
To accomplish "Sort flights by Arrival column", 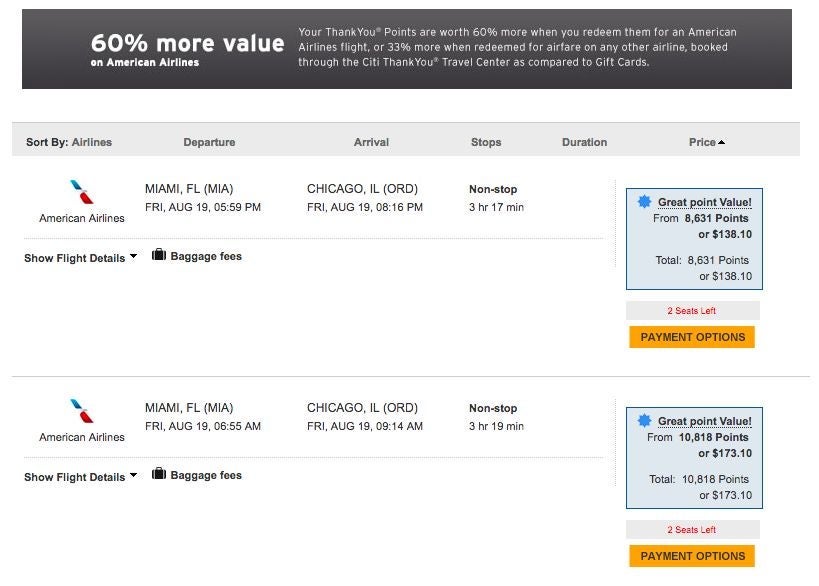I will [x=371, y=142].
